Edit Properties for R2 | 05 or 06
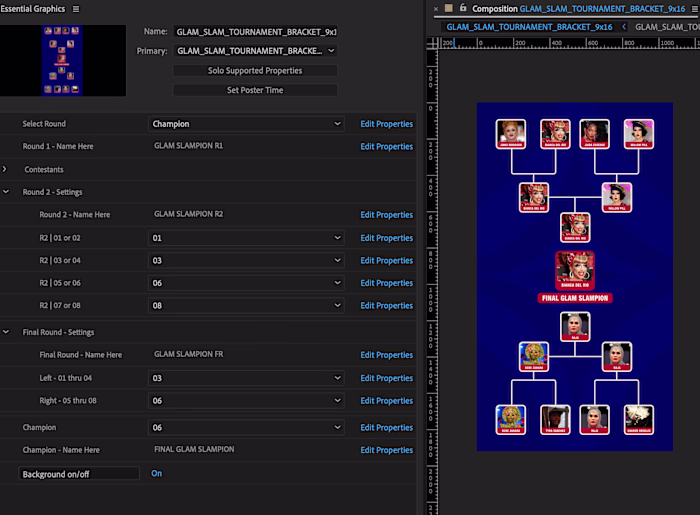The height and width of the screenshot is (515, 700). pyautogui.click(x=387, y=283)
